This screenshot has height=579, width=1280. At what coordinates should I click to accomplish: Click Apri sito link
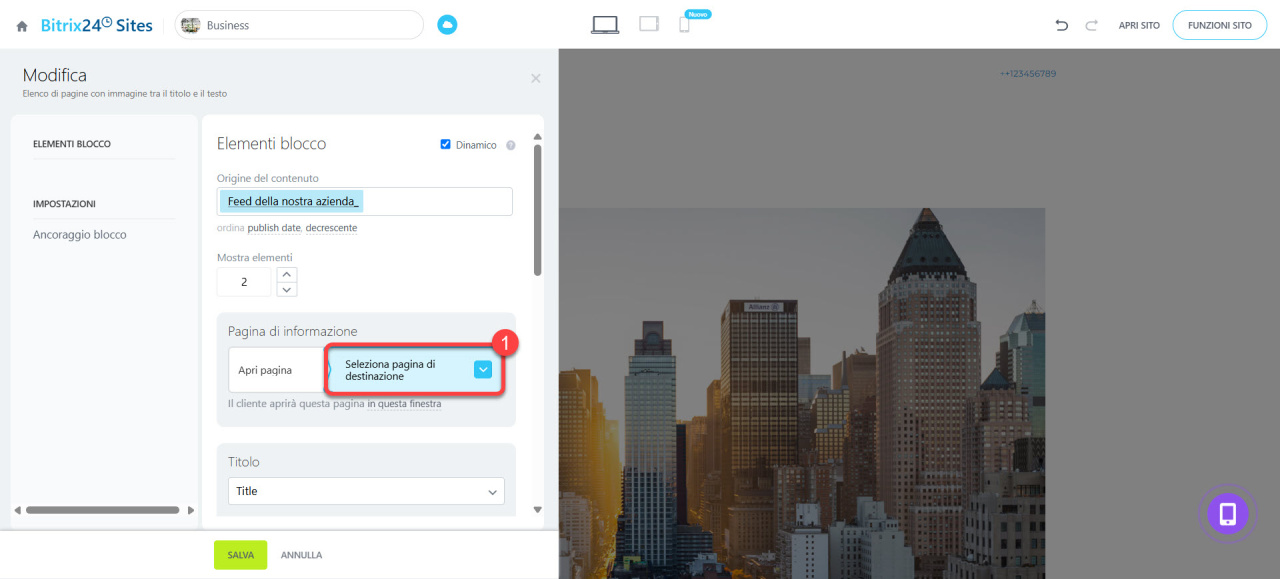[x=1139, y=25]
